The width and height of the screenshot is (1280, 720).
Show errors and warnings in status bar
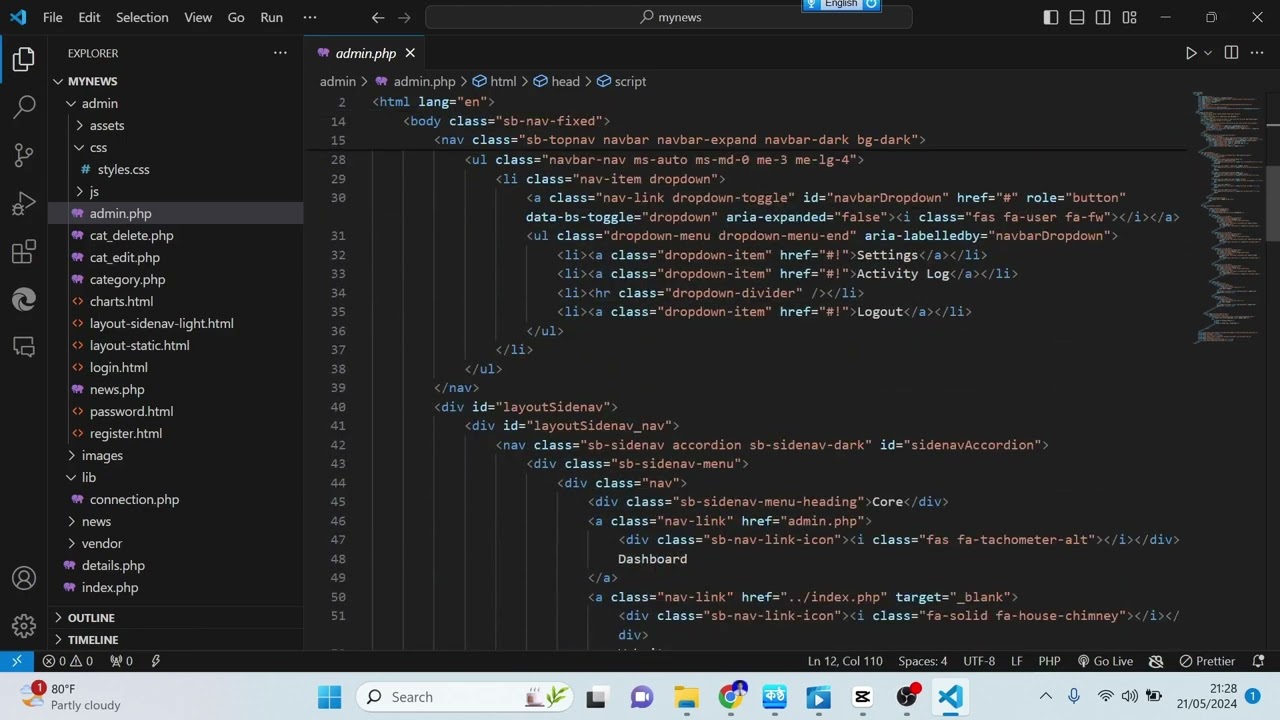point(68,661)
